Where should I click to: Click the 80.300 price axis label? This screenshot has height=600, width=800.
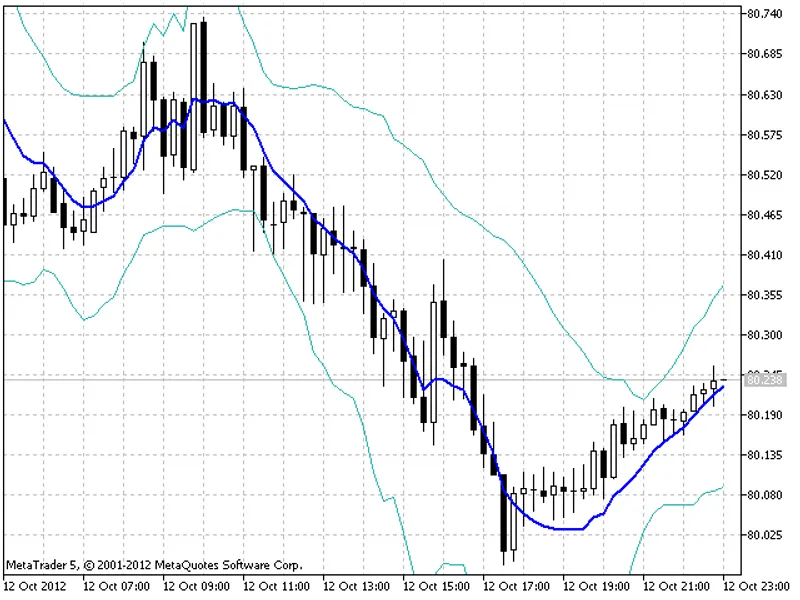764,335
